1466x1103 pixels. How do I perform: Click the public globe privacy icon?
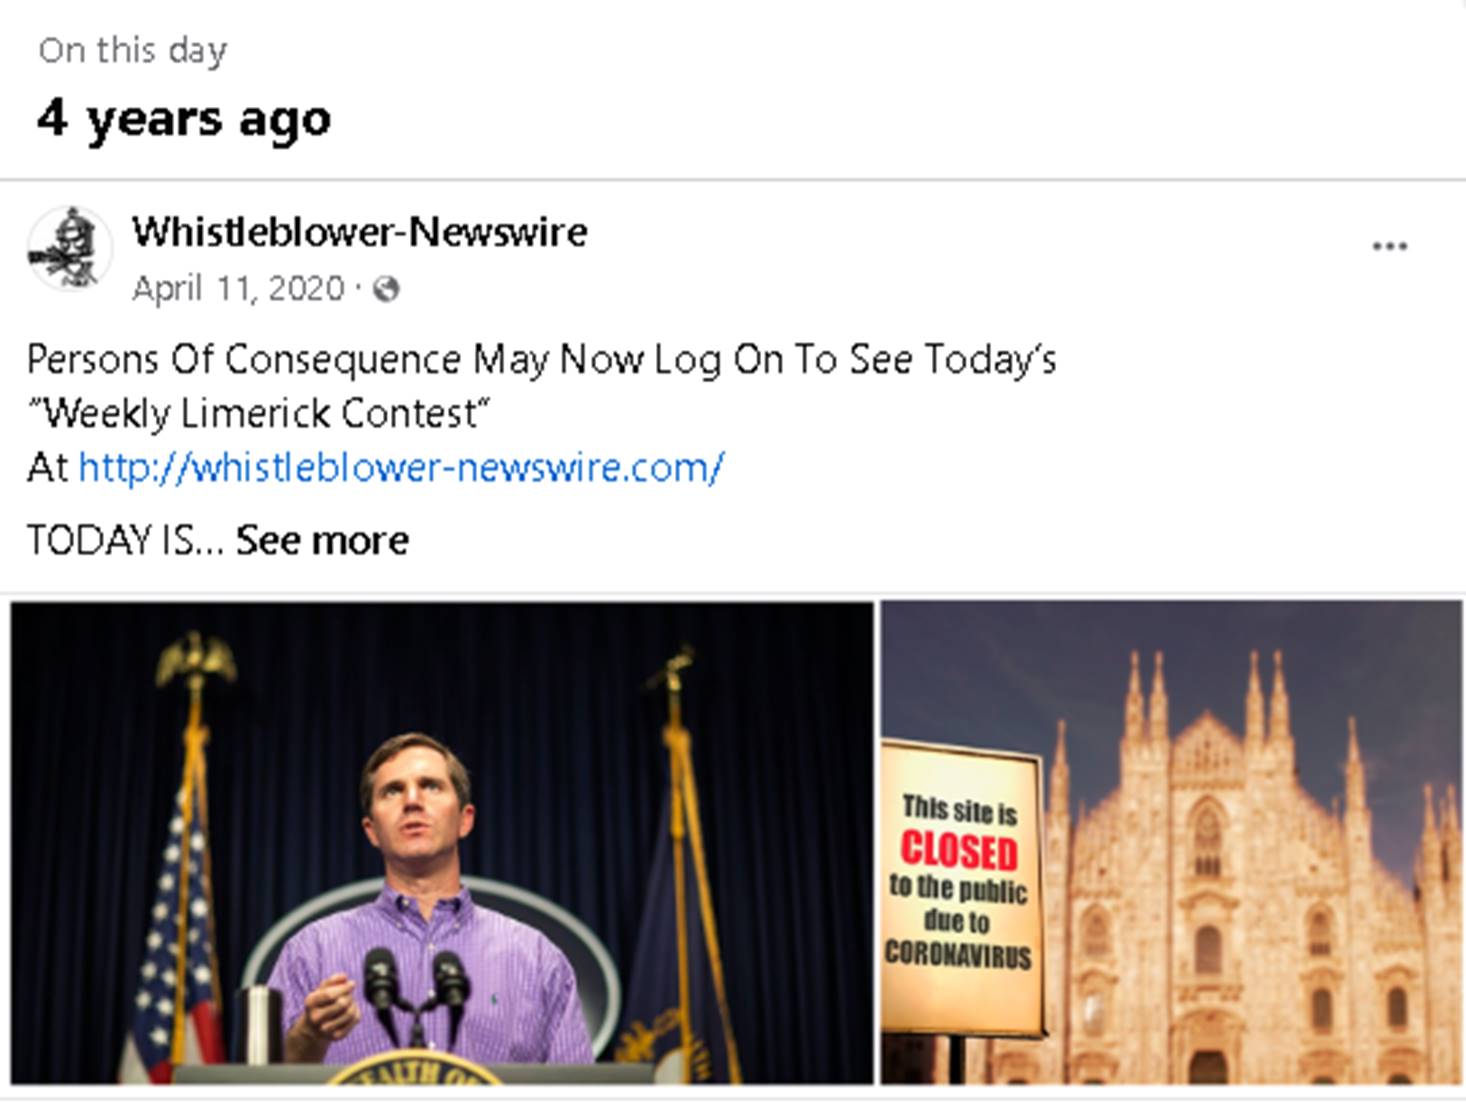(x=386, y=289)
